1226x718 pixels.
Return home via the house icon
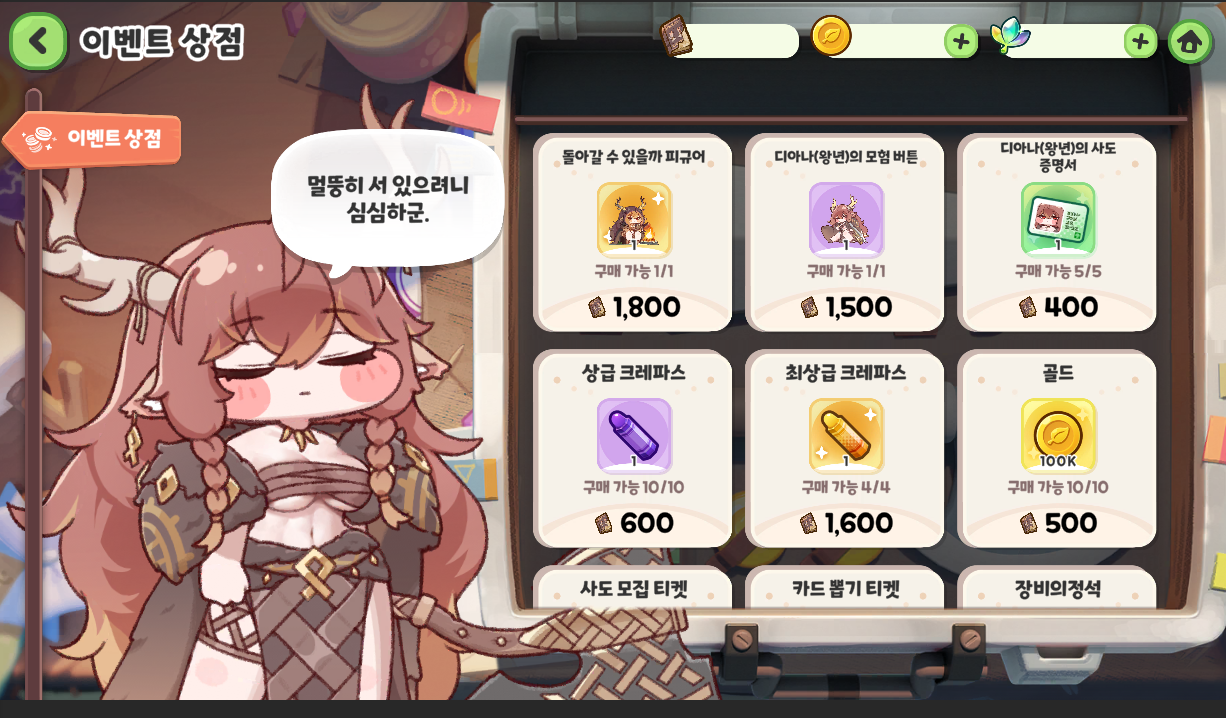click(1189, 41)
